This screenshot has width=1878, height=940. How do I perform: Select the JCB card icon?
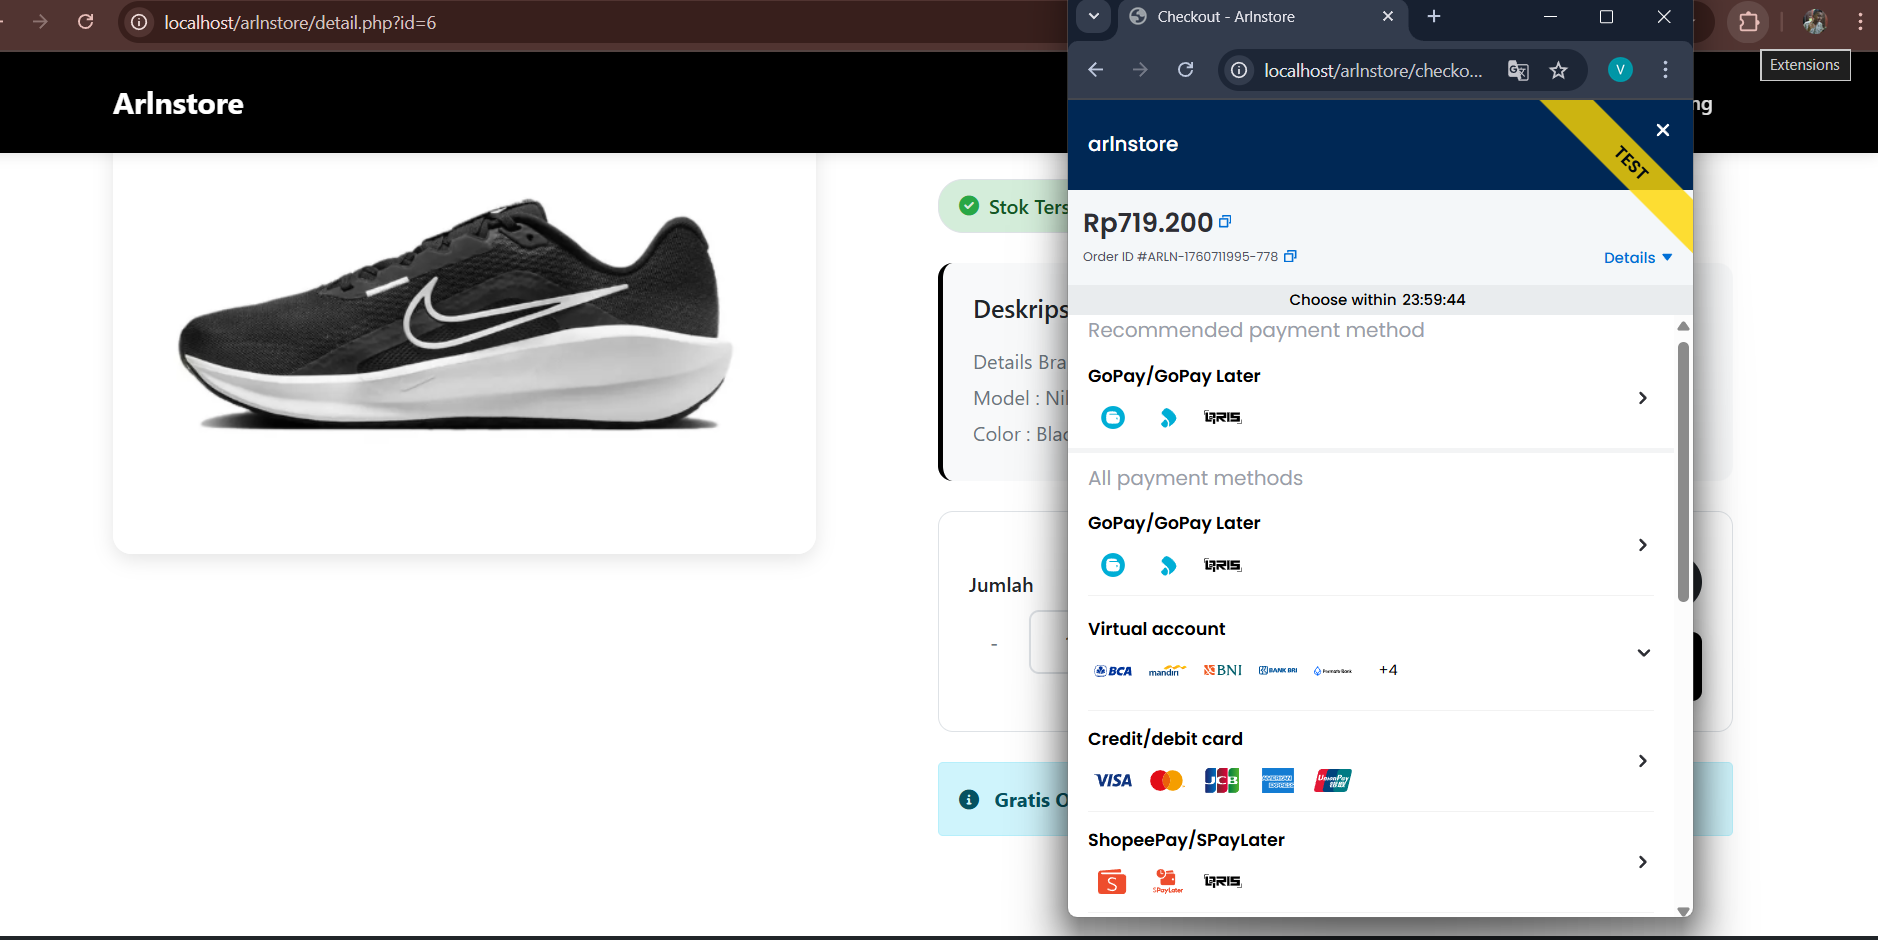1222,780
